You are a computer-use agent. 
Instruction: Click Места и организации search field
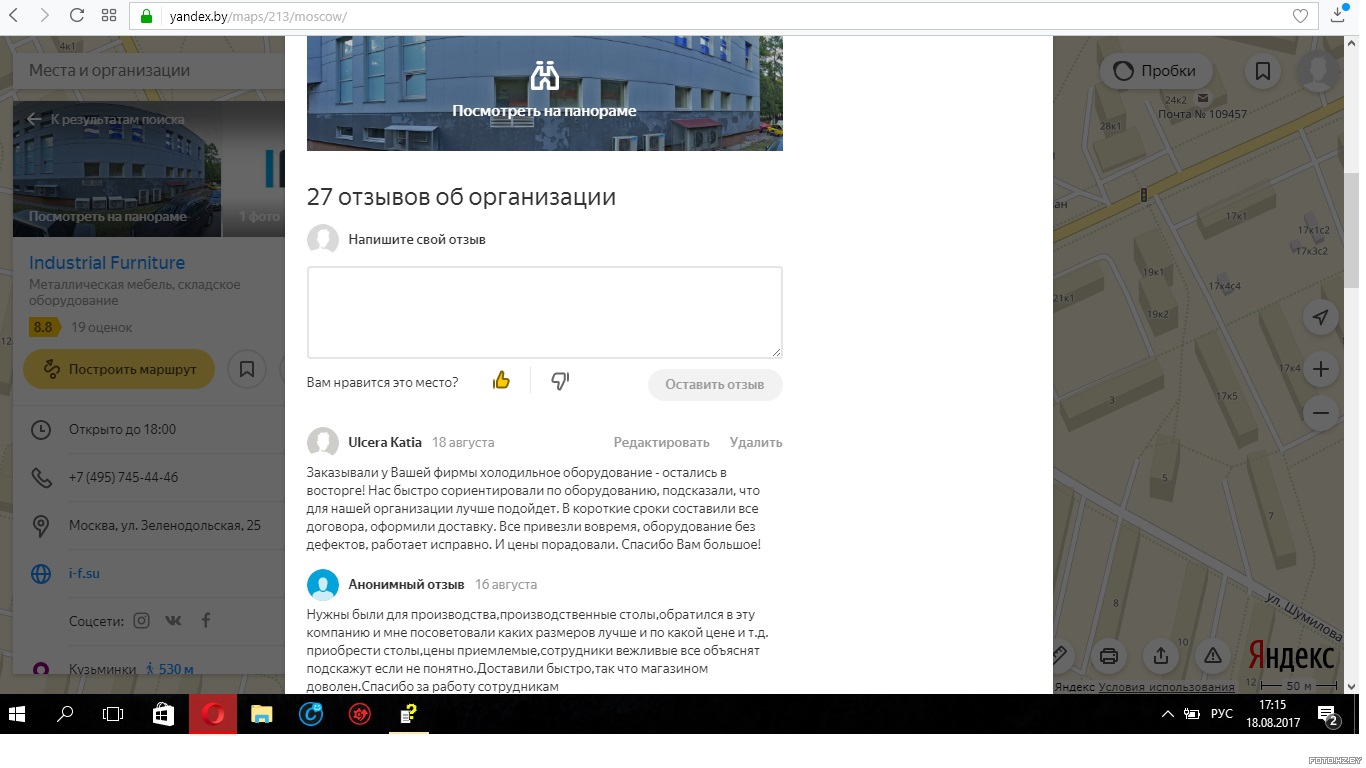[148, 71]
